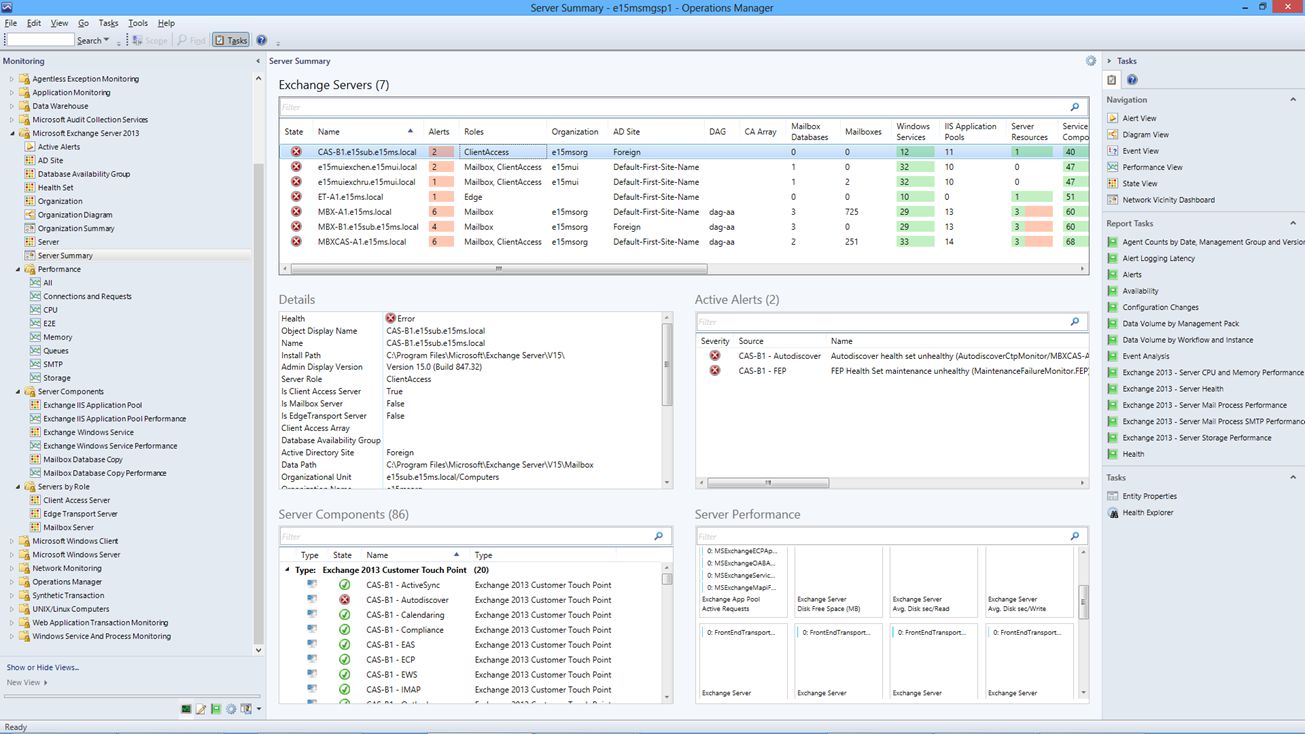The height and width of the screenshot is (734, 1305).
Task: Run Configuration Changes report
Action: 1160,307
